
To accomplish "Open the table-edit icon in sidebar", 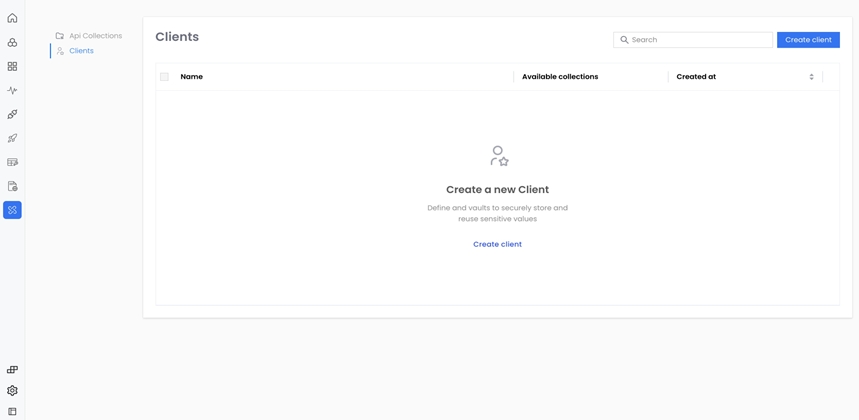I will coord(12,162).
